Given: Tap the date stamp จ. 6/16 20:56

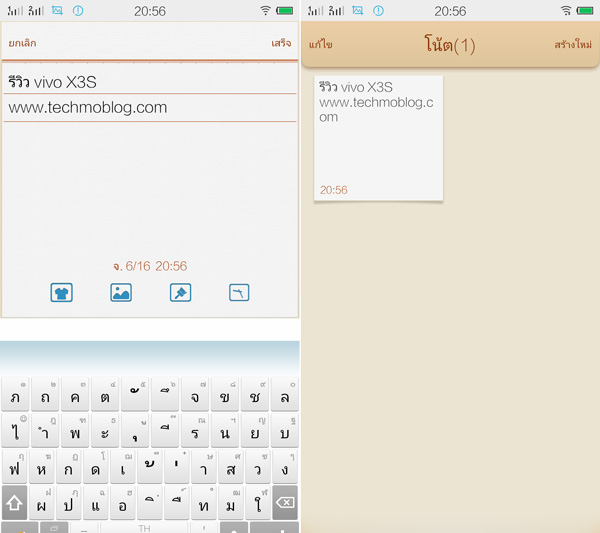Looking at the screenshot, I should click(x=150, y=266).
